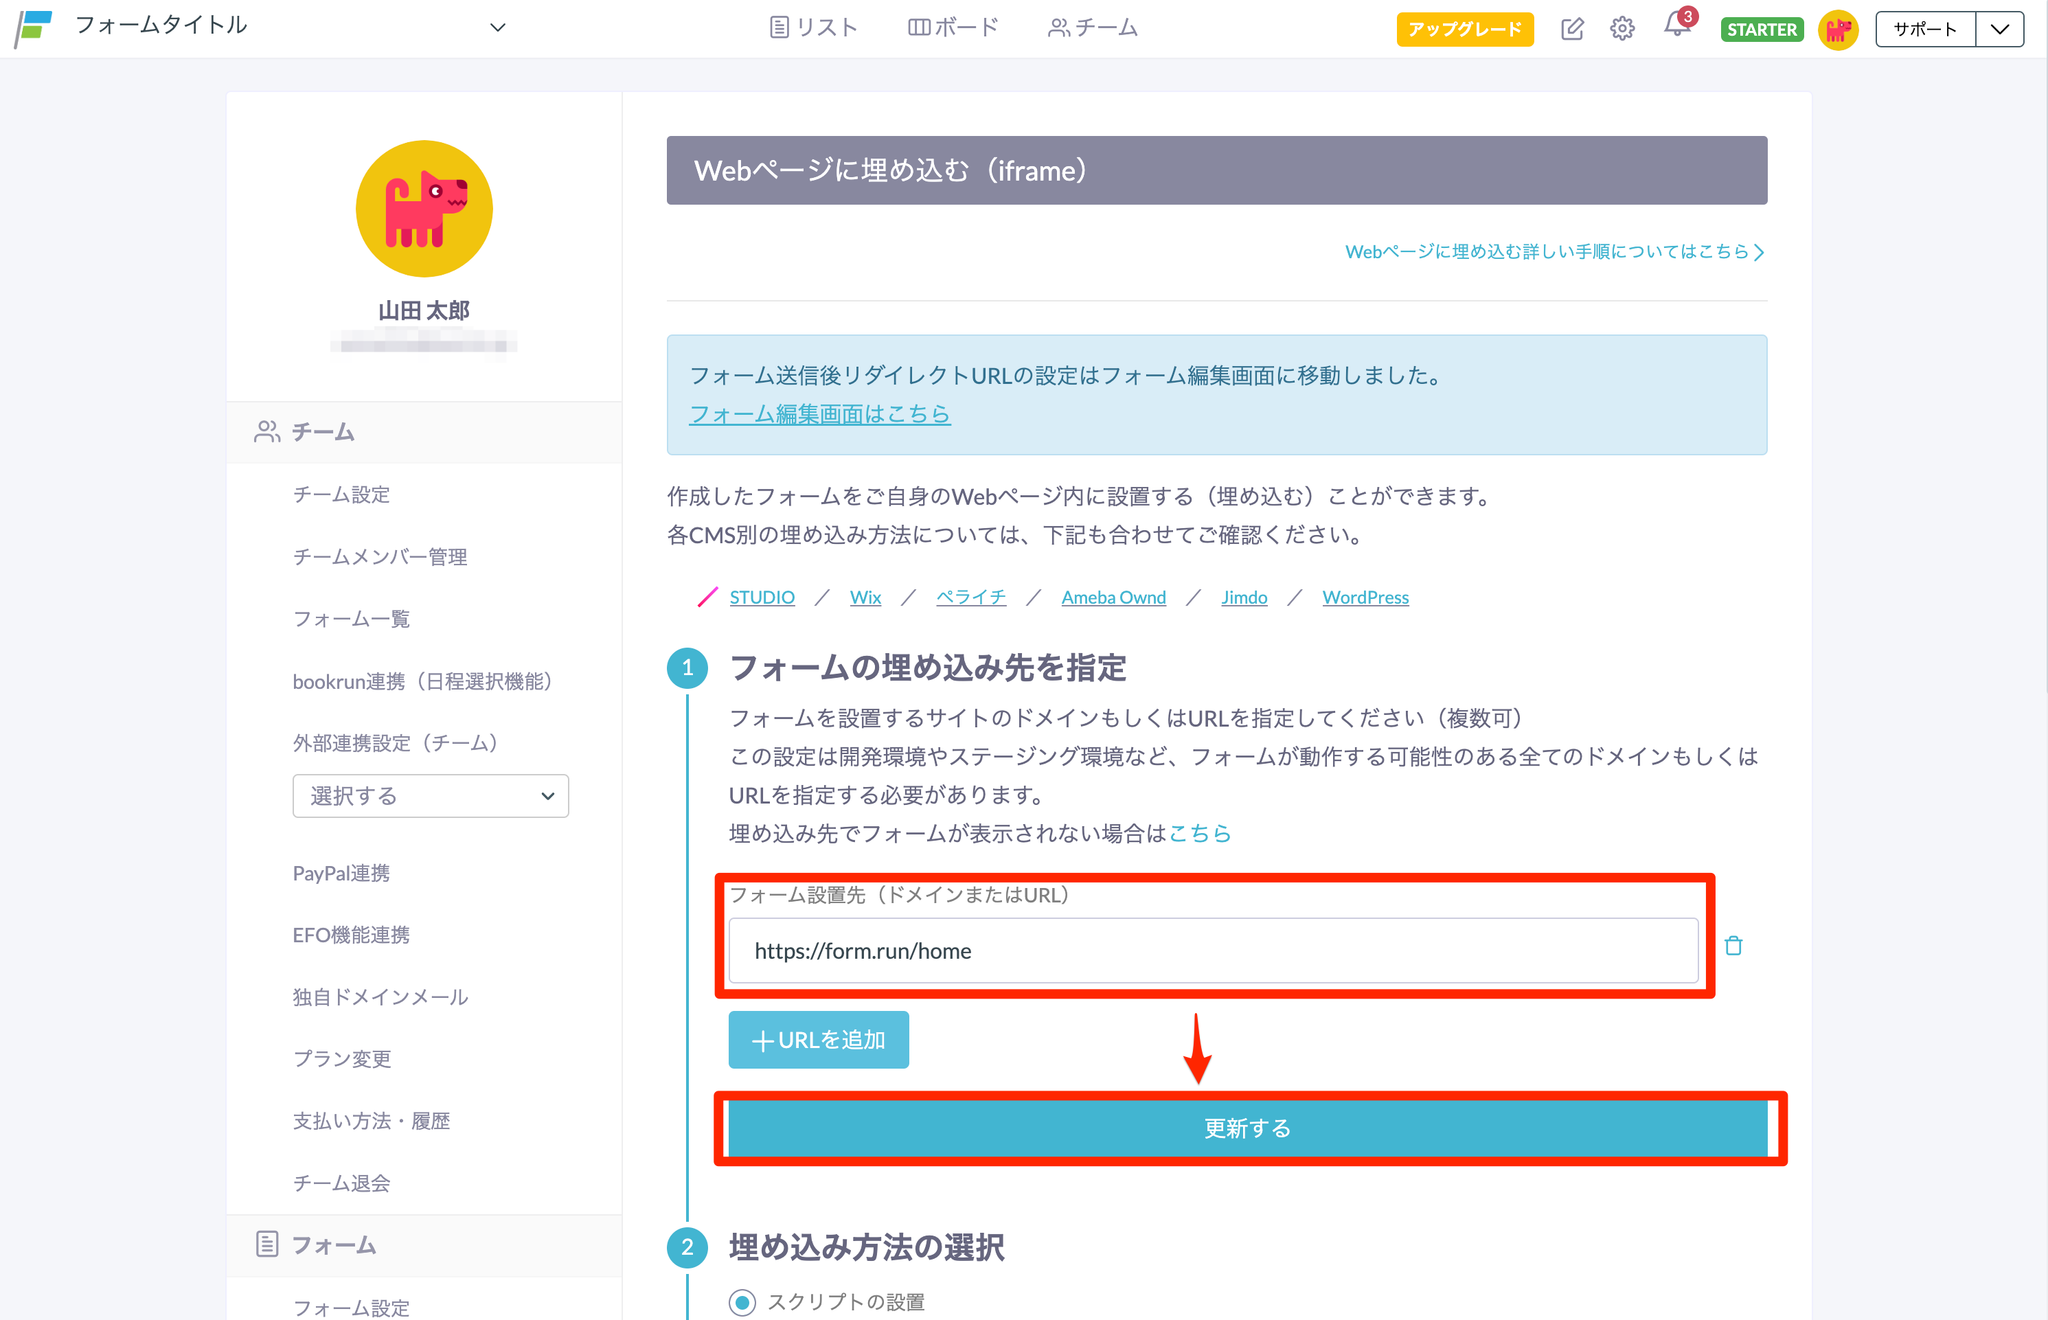This screenshot has height=1320, width=2048.
Task: Click the formrun logo icon
Action: (x=34, y=27)
